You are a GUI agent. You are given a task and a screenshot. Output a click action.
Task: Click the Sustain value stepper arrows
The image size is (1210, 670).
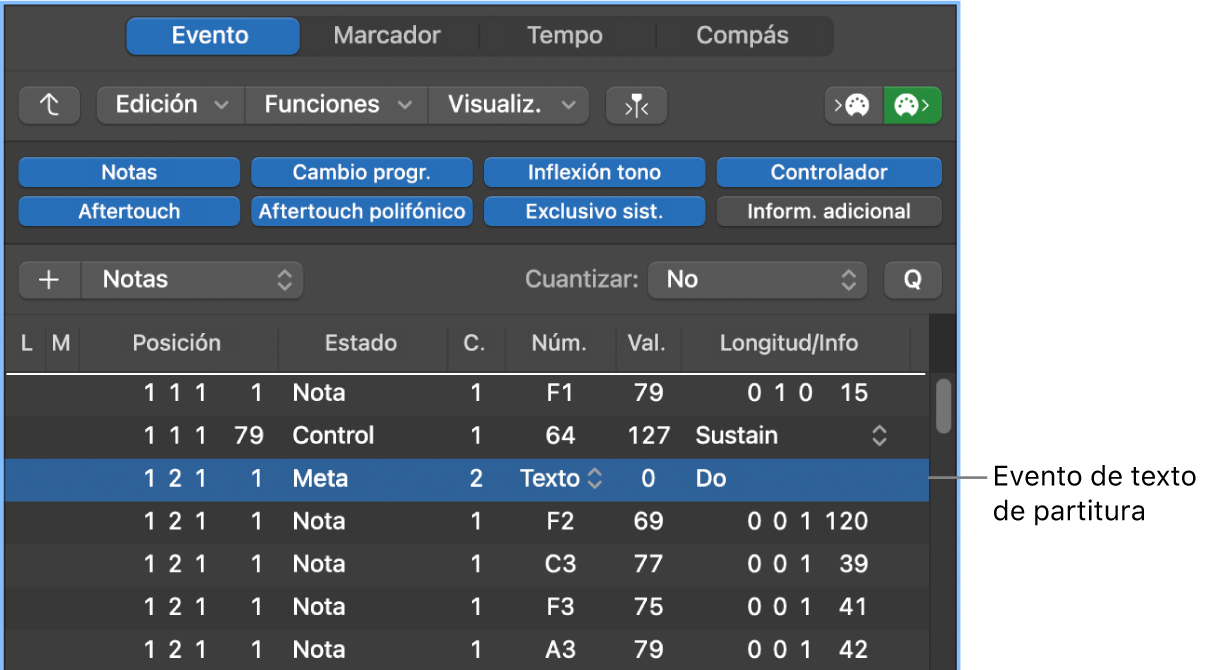pos(878,435)
